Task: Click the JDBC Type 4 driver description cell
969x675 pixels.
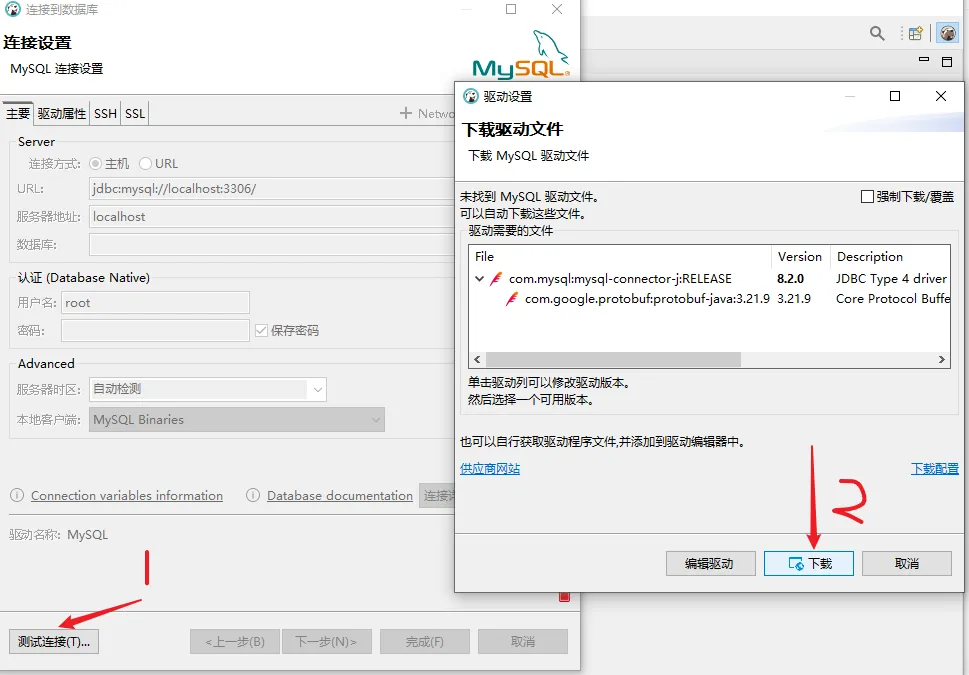Action: 892,279
